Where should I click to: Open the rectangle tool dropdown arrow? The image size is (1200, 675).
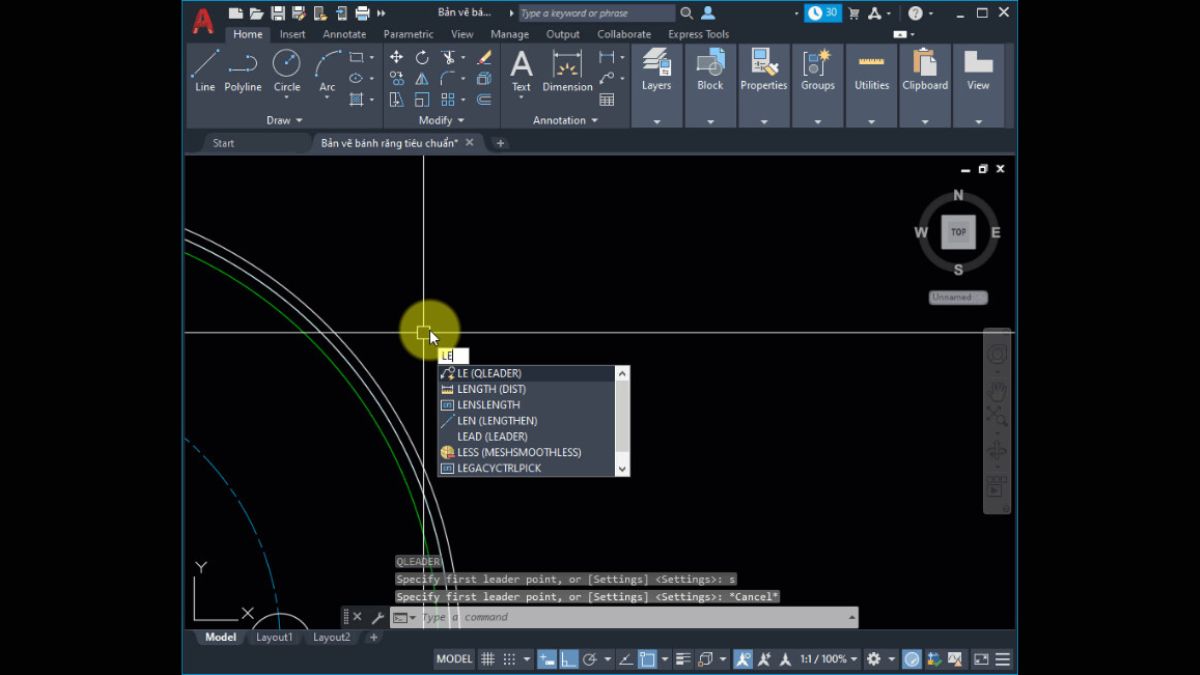point(371,58)
